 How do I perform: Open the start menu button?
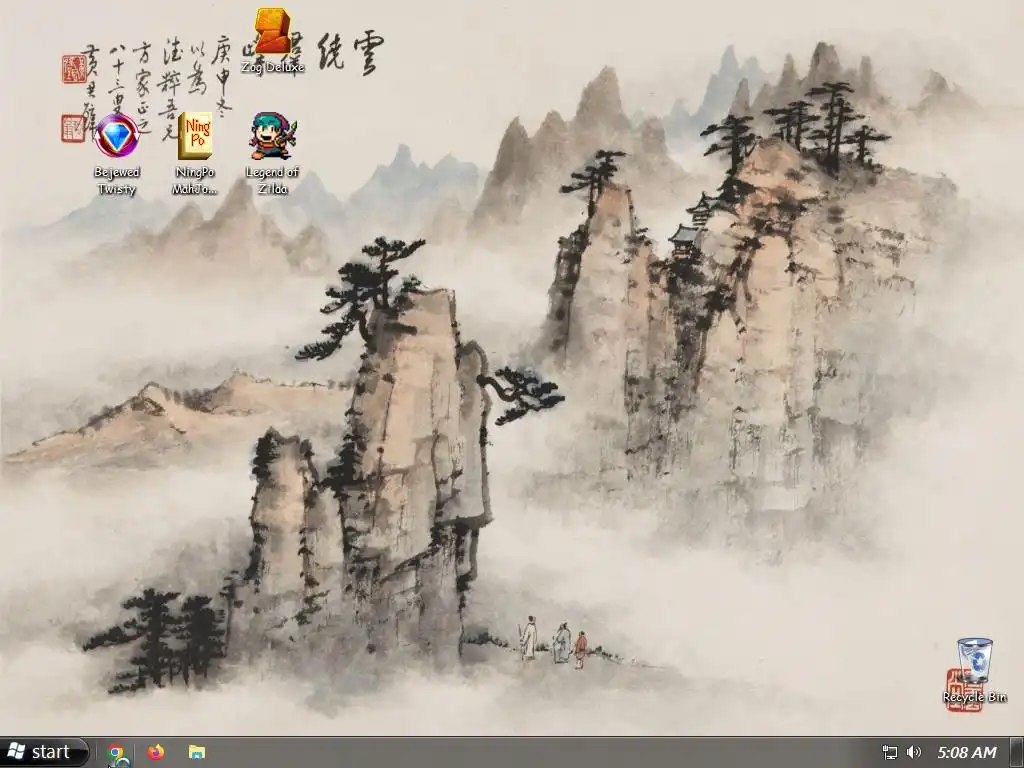coord(44,752)
